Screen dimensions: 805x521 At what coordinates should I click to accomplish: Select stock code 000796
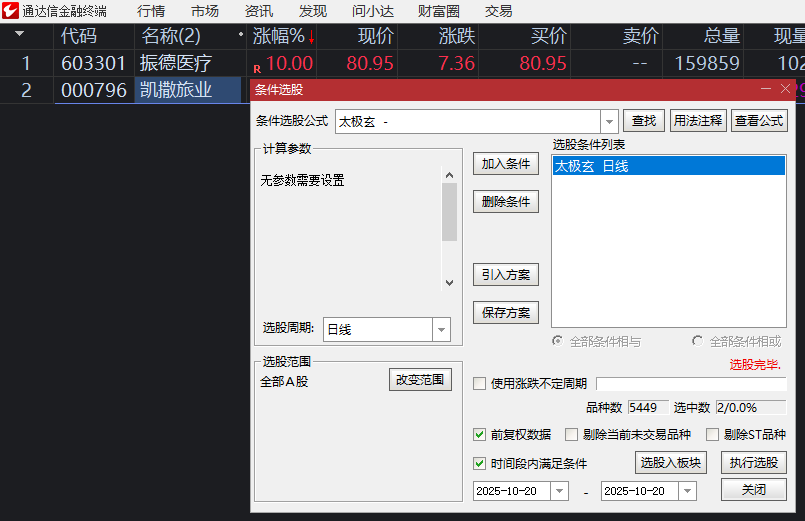point(93,90)
